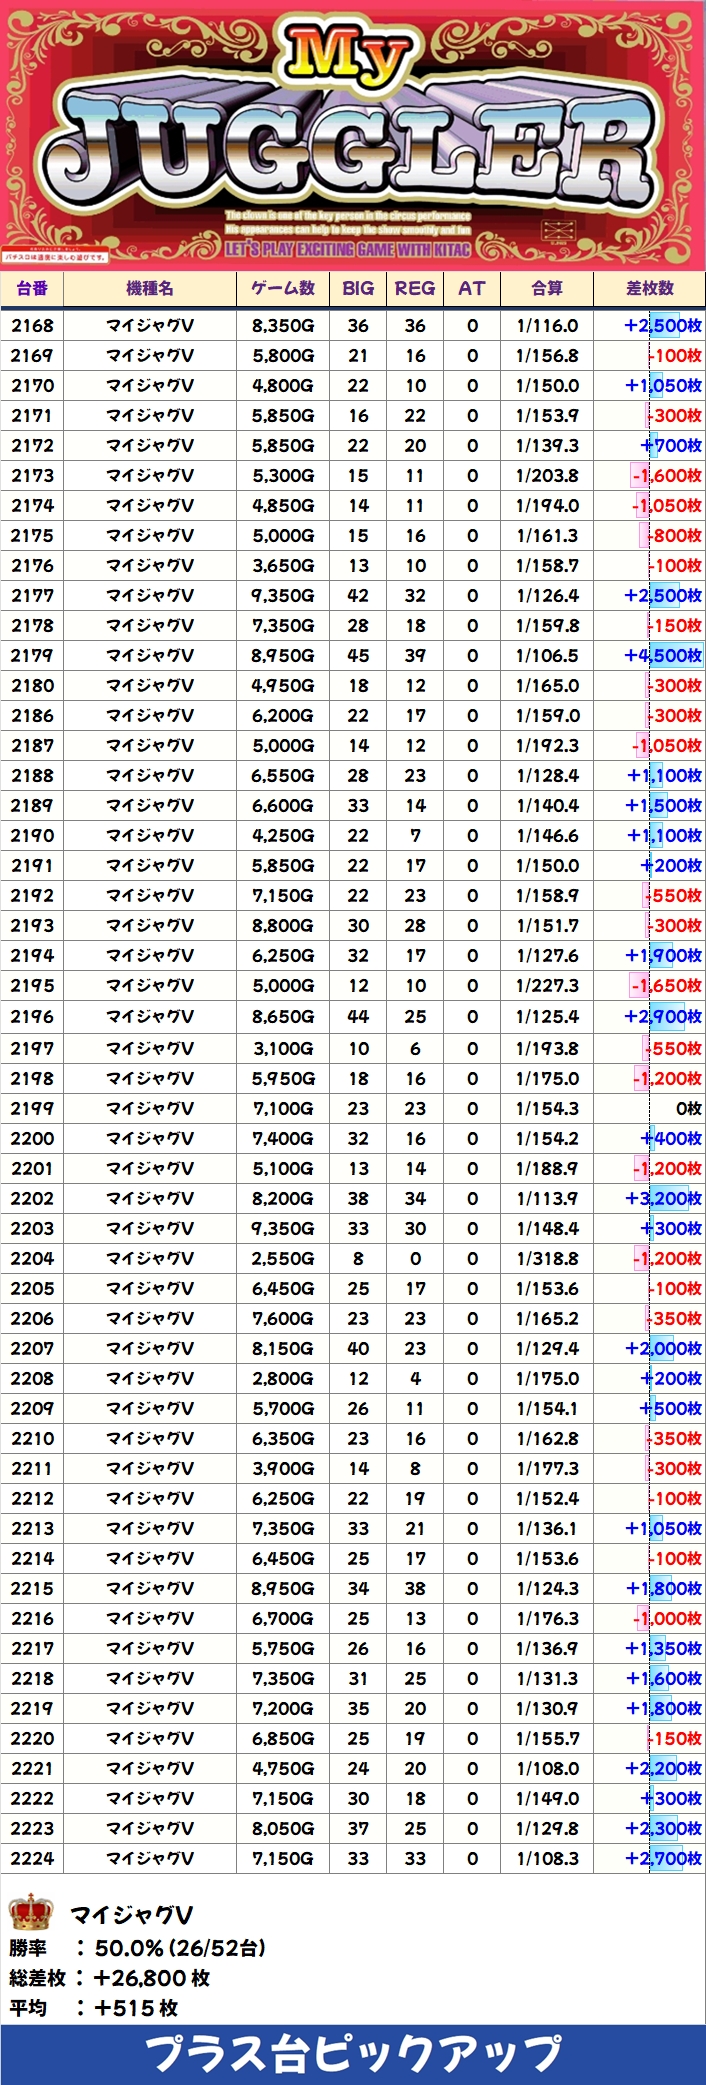
Task: Click the +2,700枚 value in row 2224
Action: (x=663, y=1858)
